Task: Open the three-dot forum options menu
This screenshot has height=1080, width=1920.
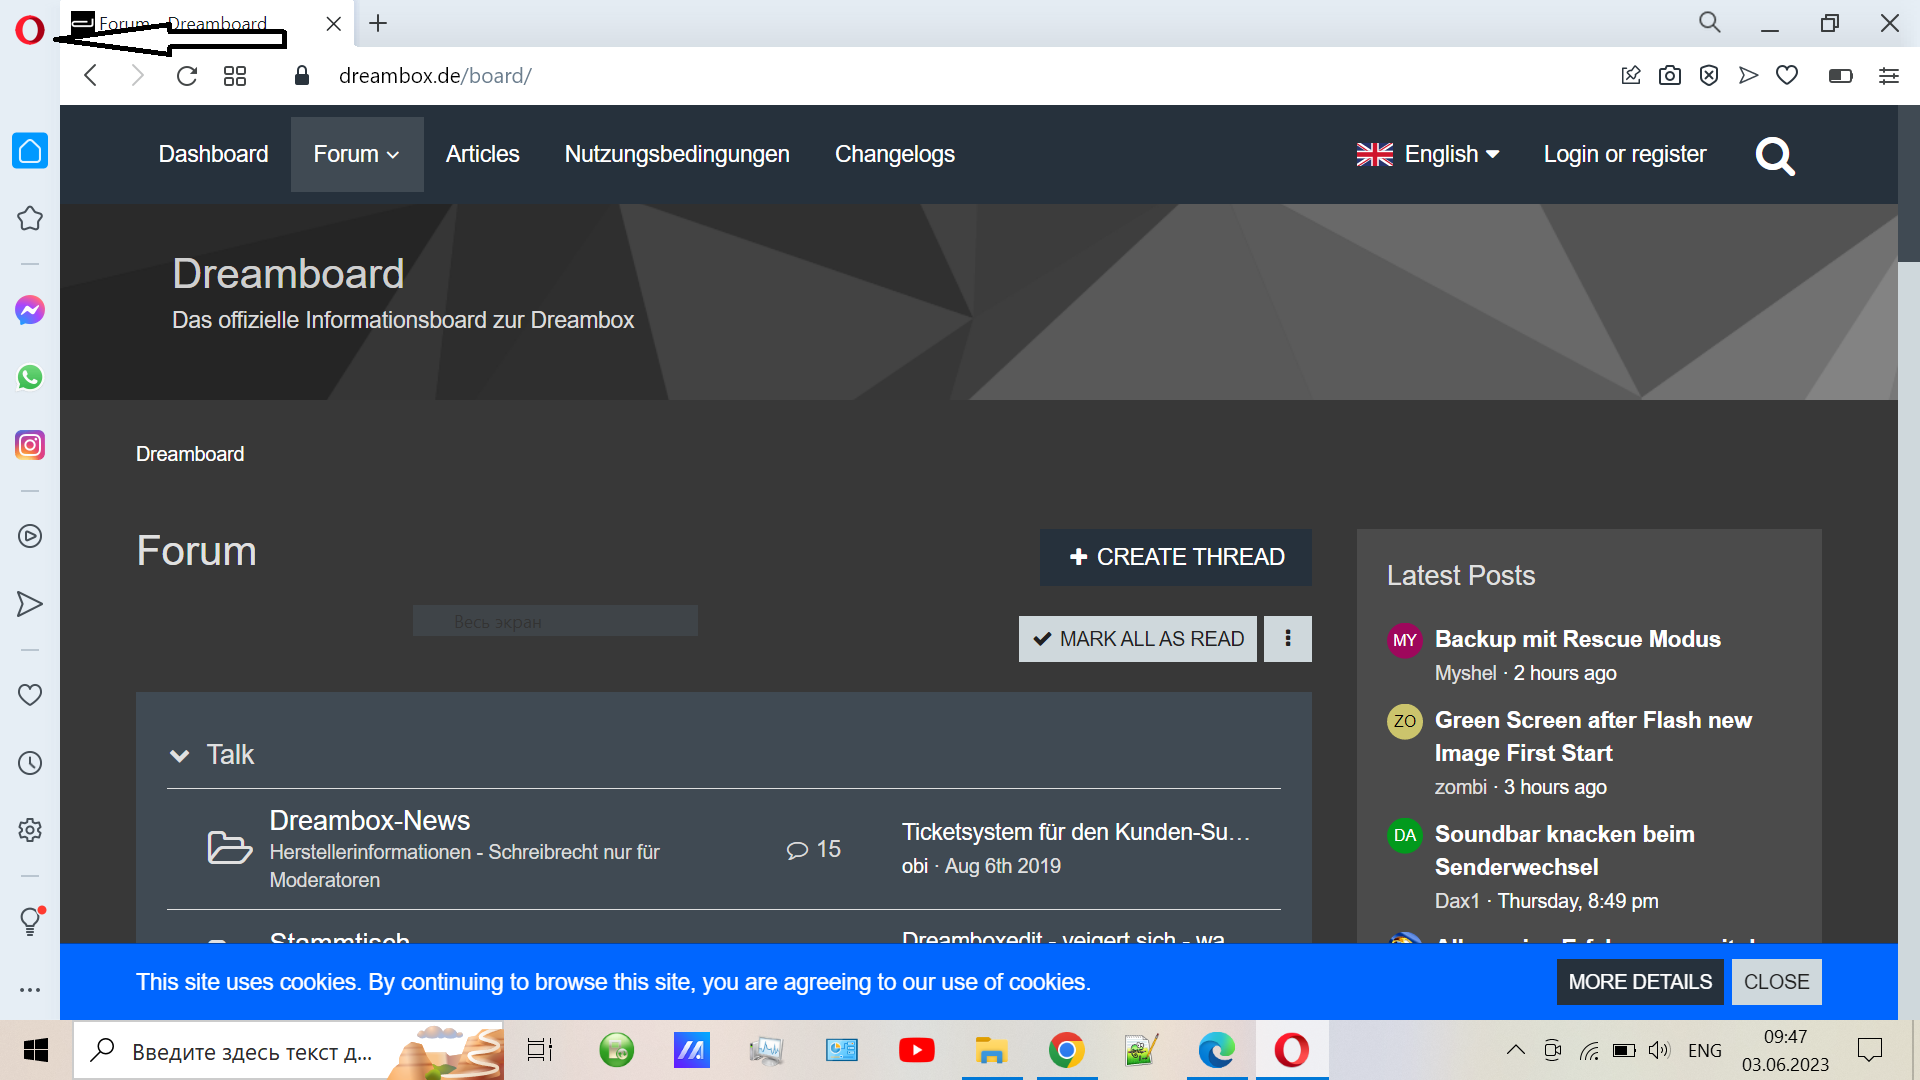Action: tap(1288, 639)
